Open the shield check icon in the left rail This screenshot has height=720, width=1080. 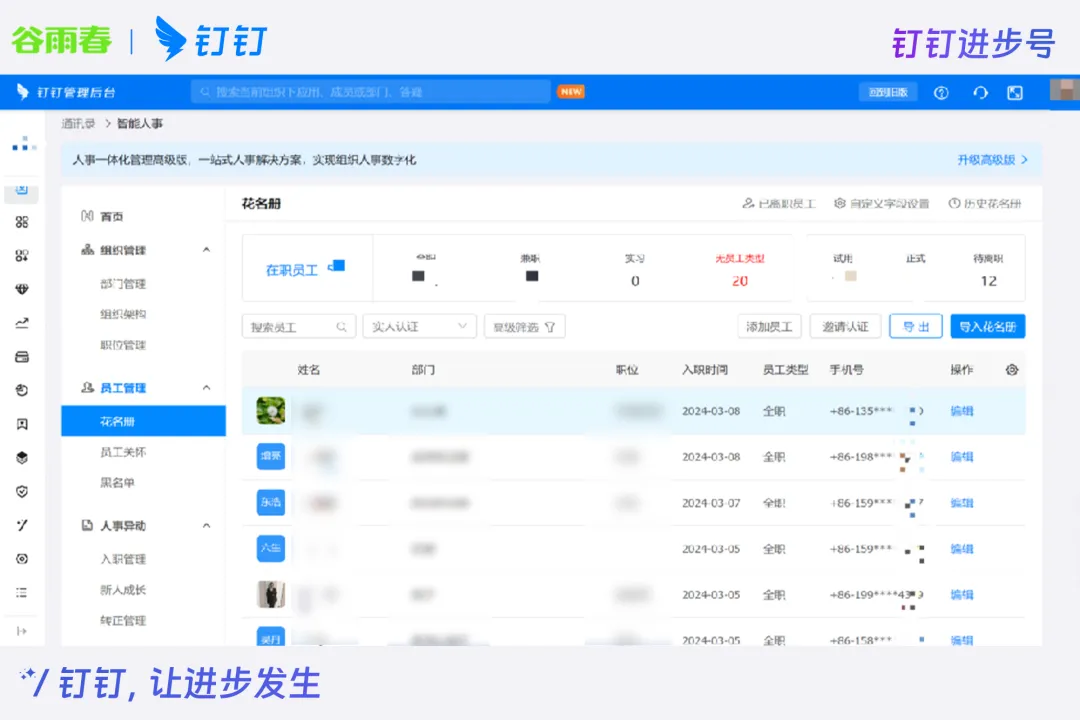point(22,491)
